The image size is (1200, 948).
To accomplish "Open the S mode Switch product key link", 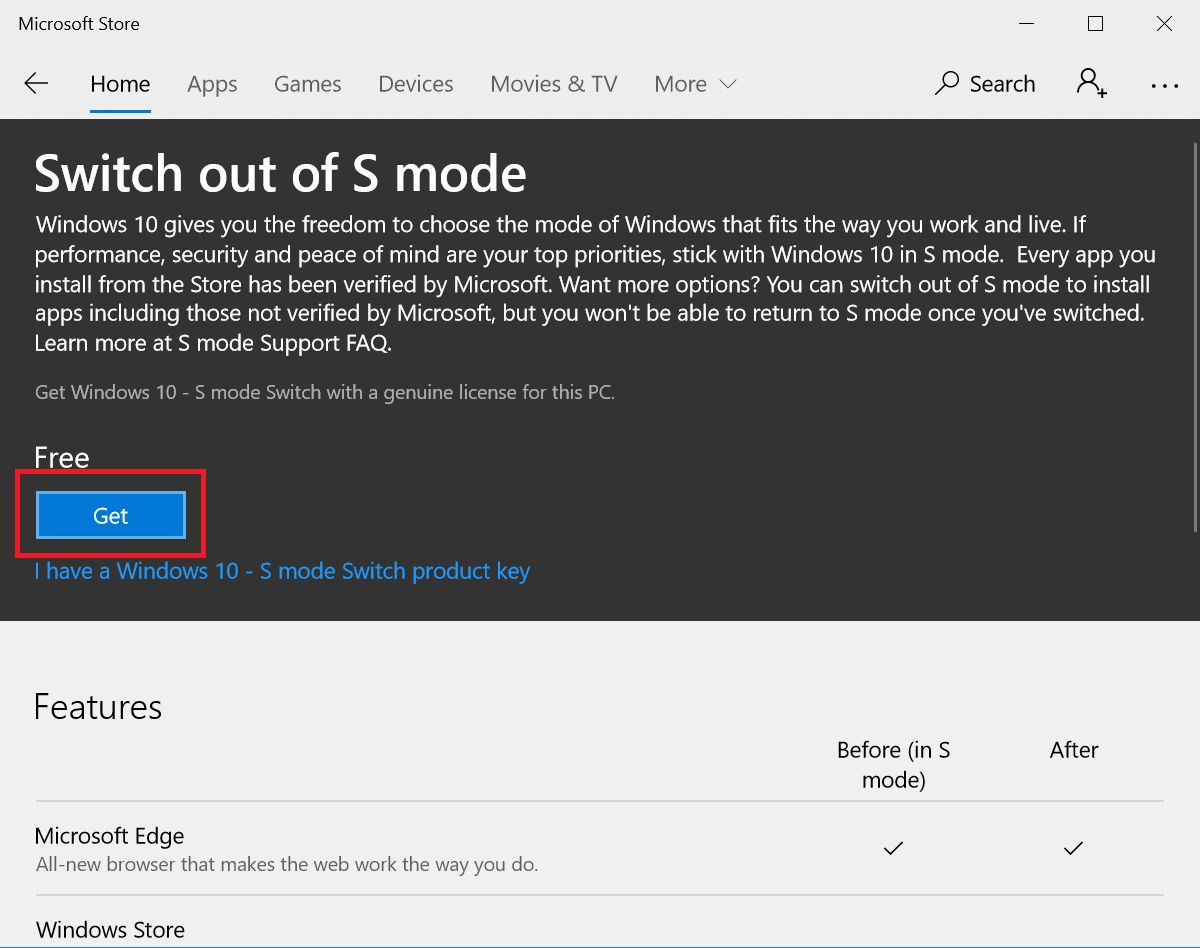I will [282, 571].
